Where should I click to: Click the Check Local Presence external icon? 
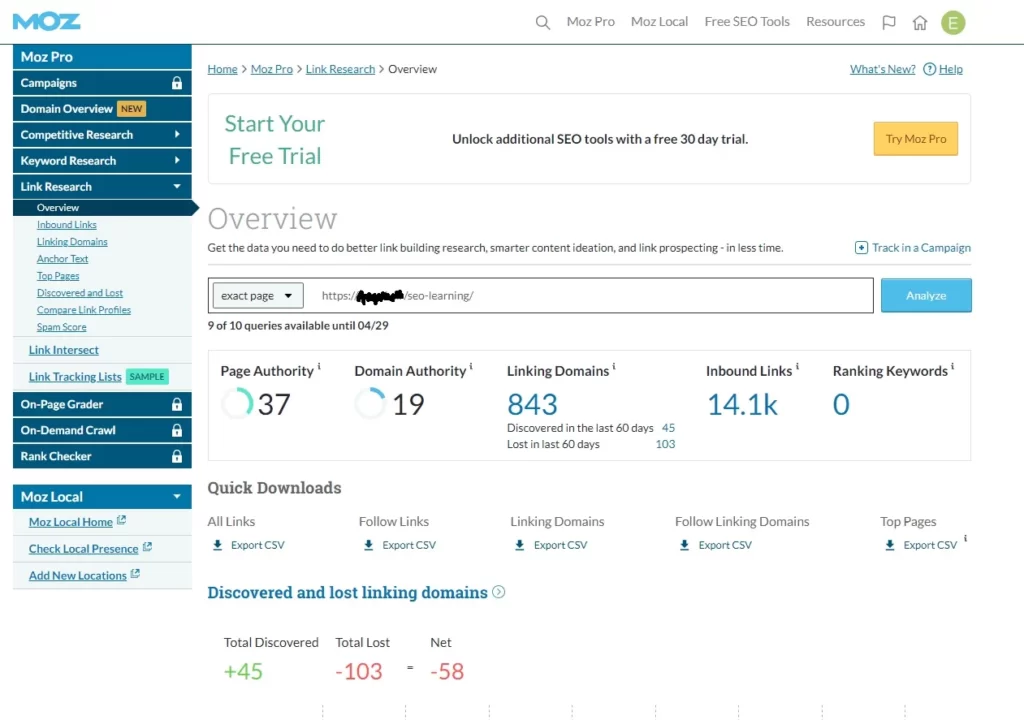[x=147, y=547]
